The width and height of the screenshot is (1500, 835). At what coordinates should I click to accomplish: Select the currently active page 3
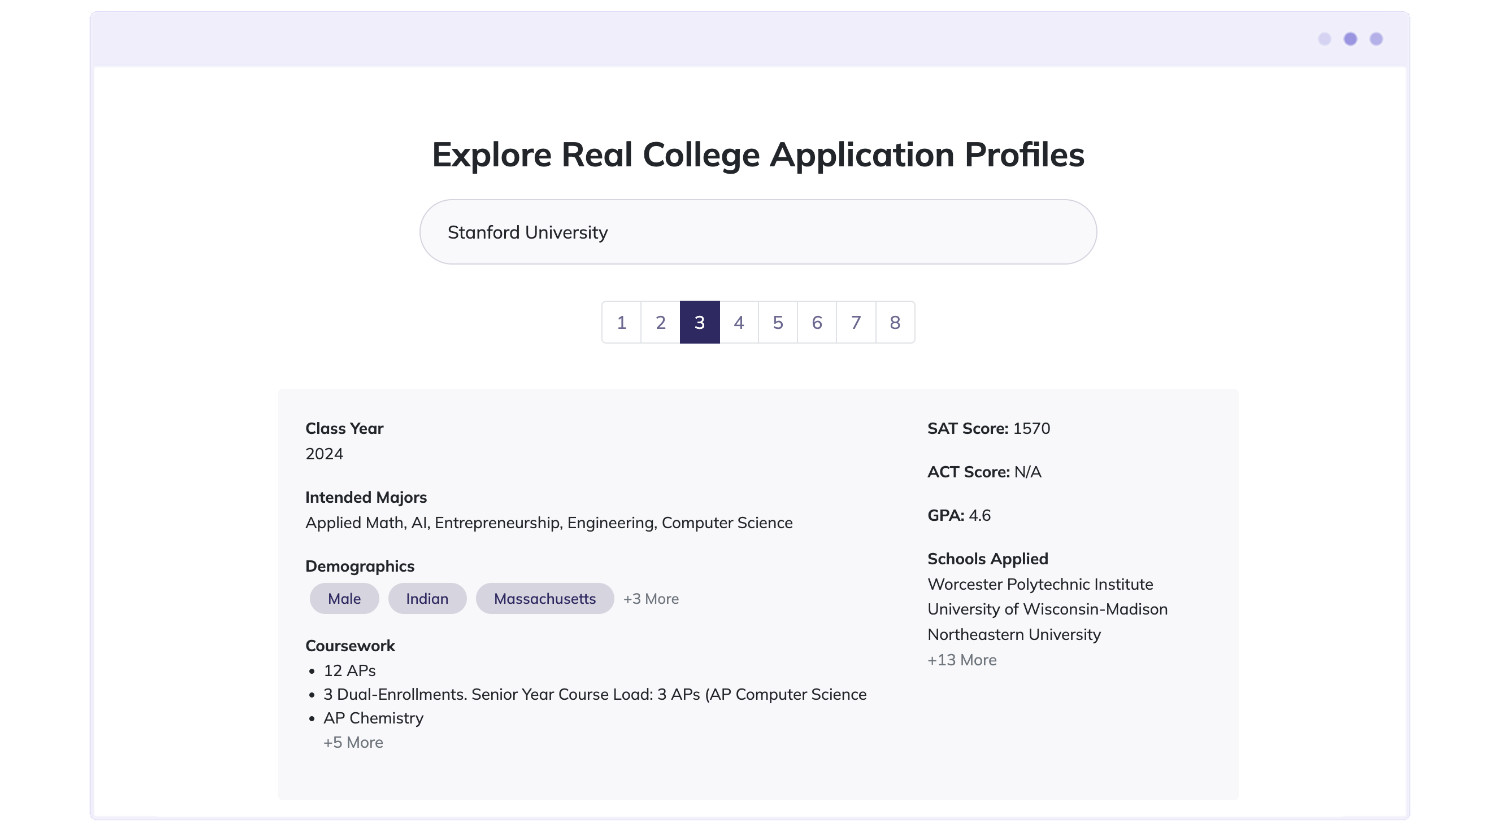point(700,322)
